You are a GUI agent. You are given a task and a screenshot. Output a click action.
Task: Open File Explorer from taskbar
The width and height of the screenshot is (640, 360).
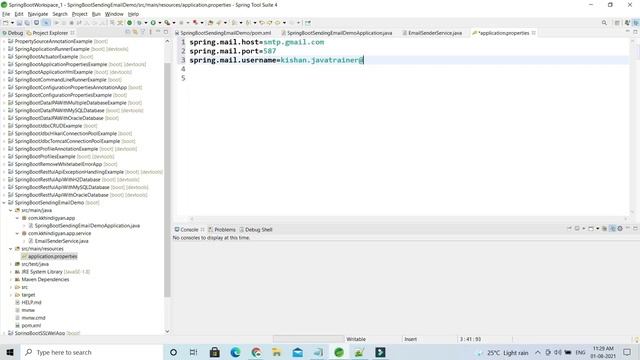(277, 352)
